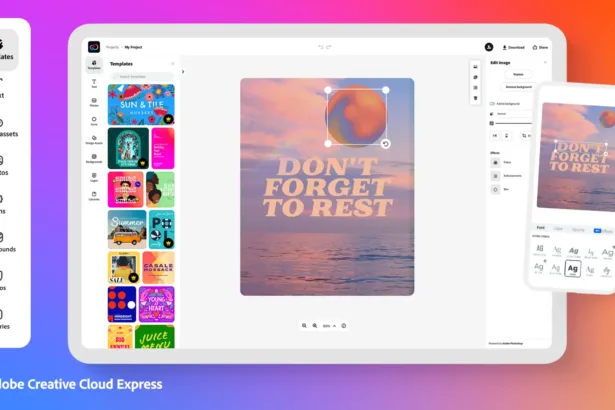Image resolution: width=615 pixels, height=410 pixels.
Task: Open the zoom percentage dropdown
Action: tap(329, 326)
